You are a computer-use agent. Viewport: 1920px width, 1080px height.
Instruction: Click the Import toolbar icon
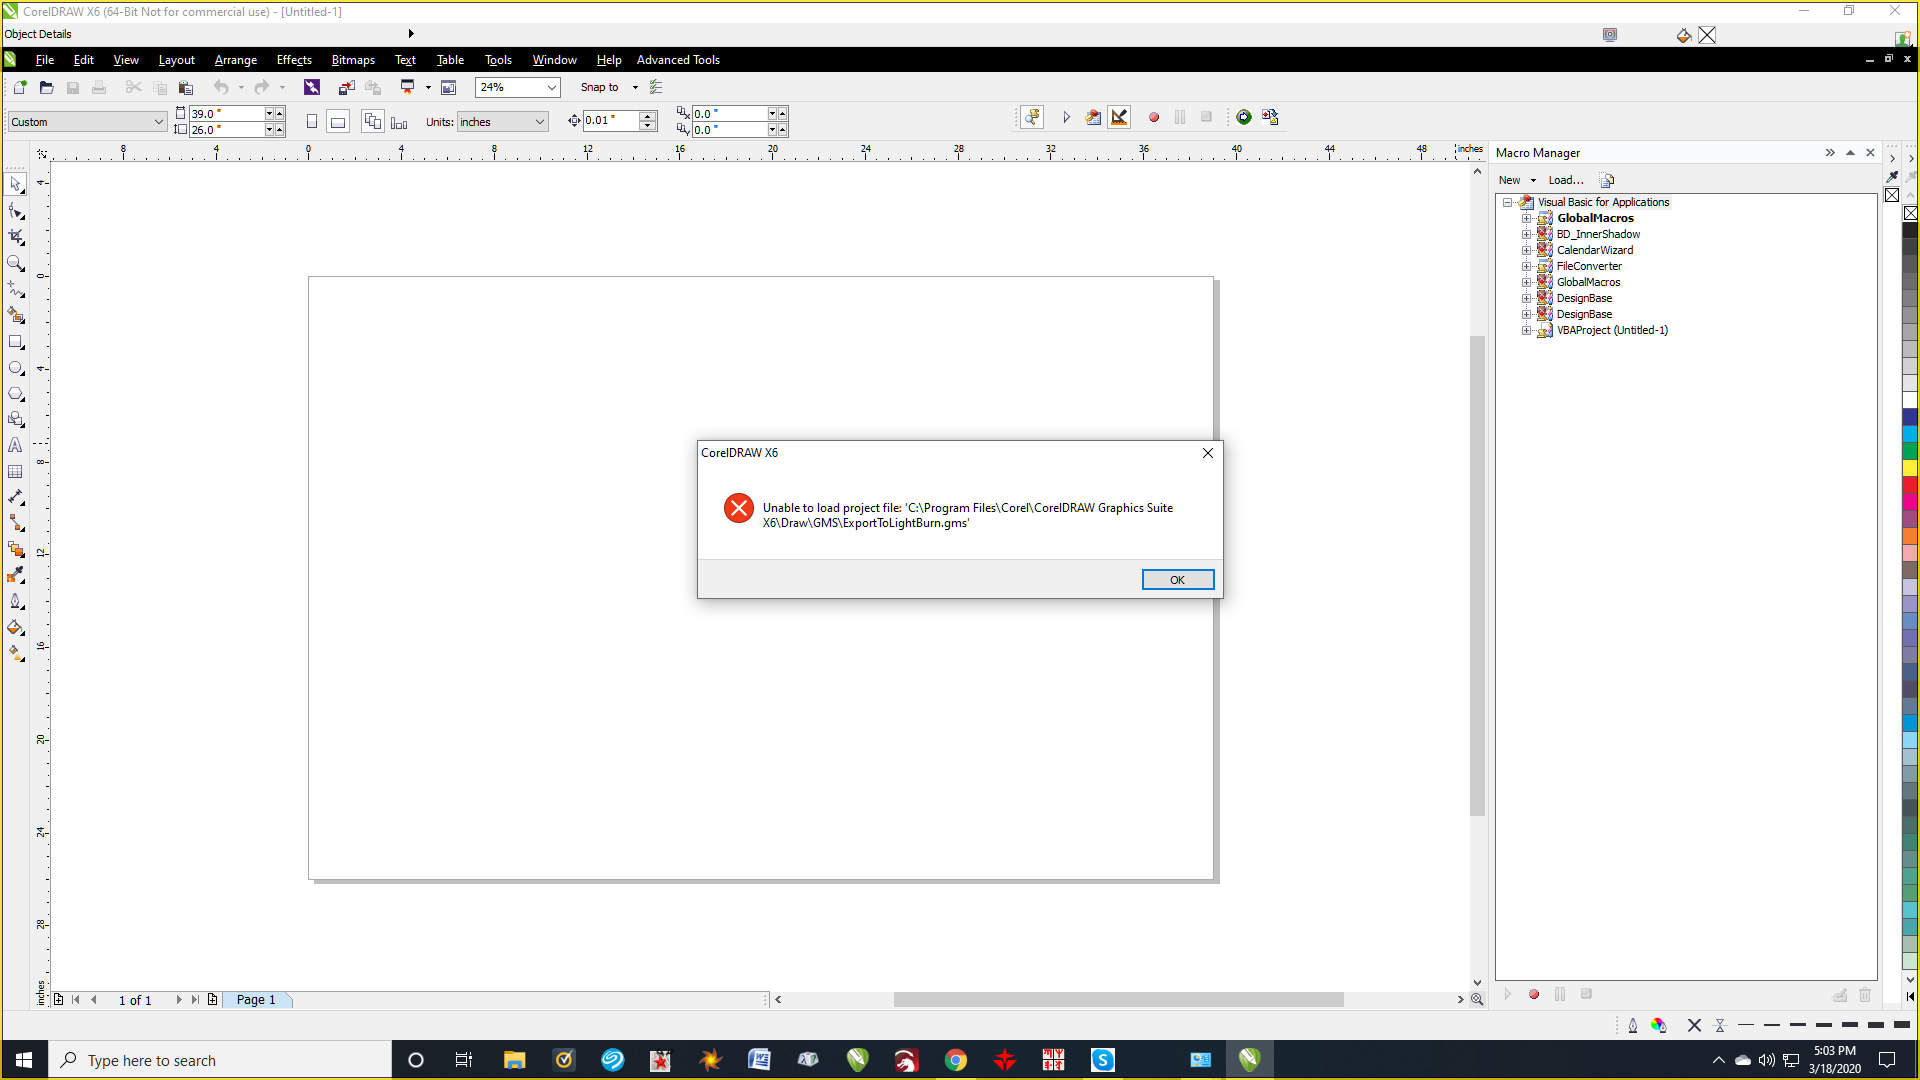click(x=346, y=88)
